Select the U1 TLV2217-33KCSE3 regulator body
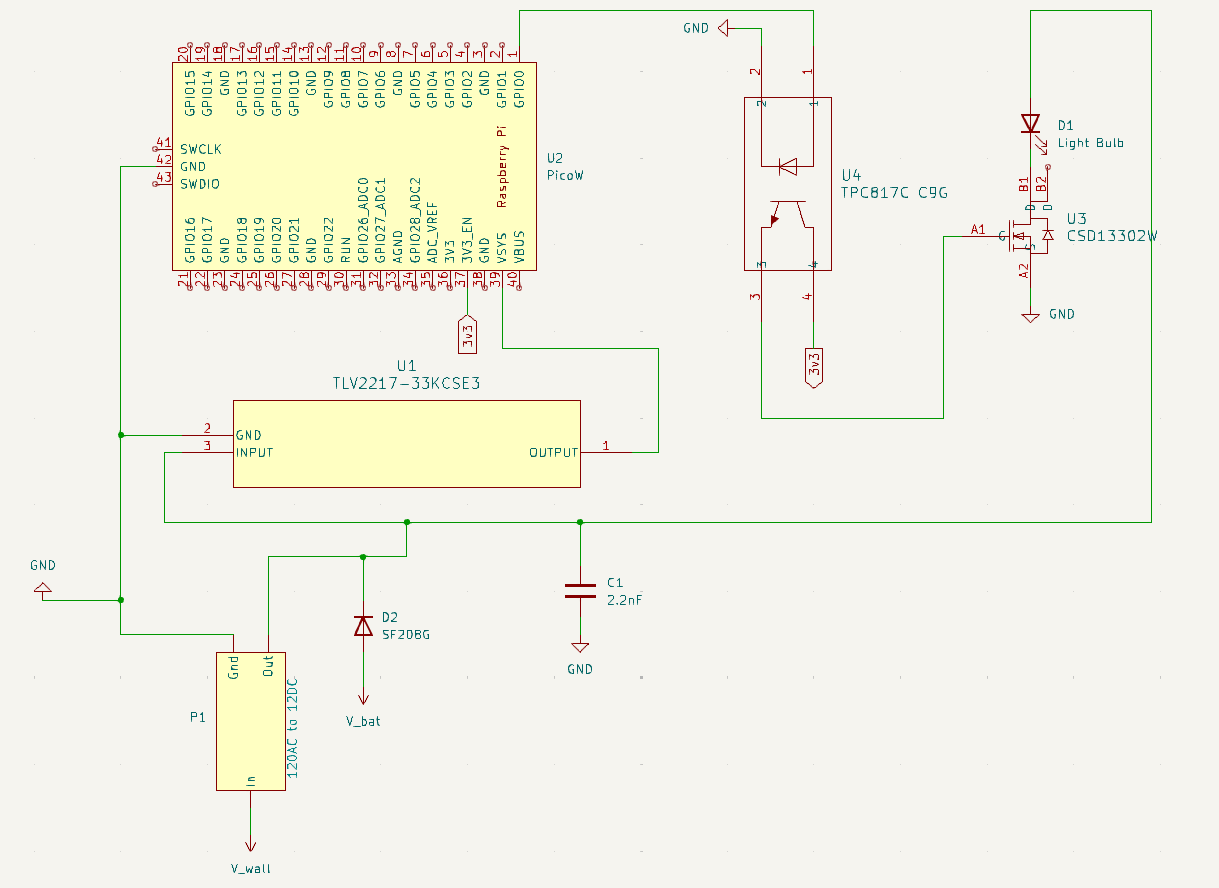The height and width of the screenshot is (888, 1219). pyautogui.click(x=406, y=444)
